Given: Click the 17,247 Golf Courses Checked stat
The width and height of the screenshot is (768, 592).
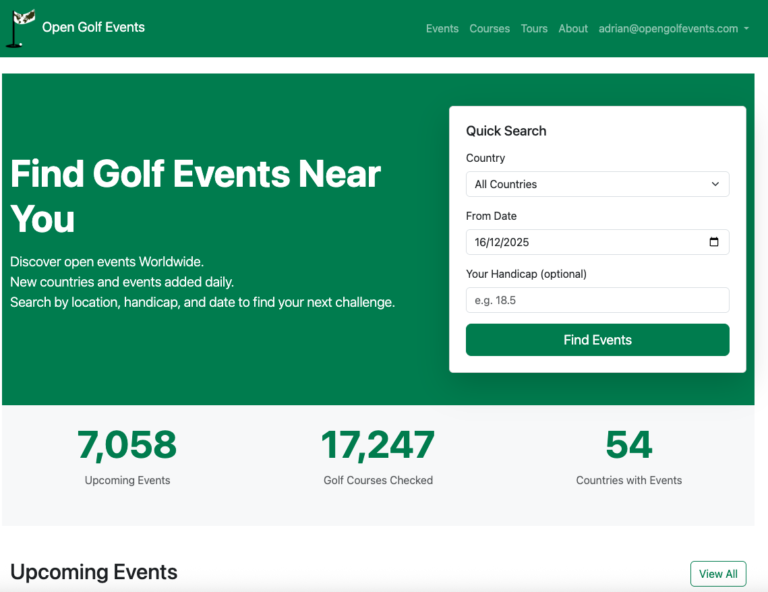Looking at the screenshot, I should click(378, 446).
